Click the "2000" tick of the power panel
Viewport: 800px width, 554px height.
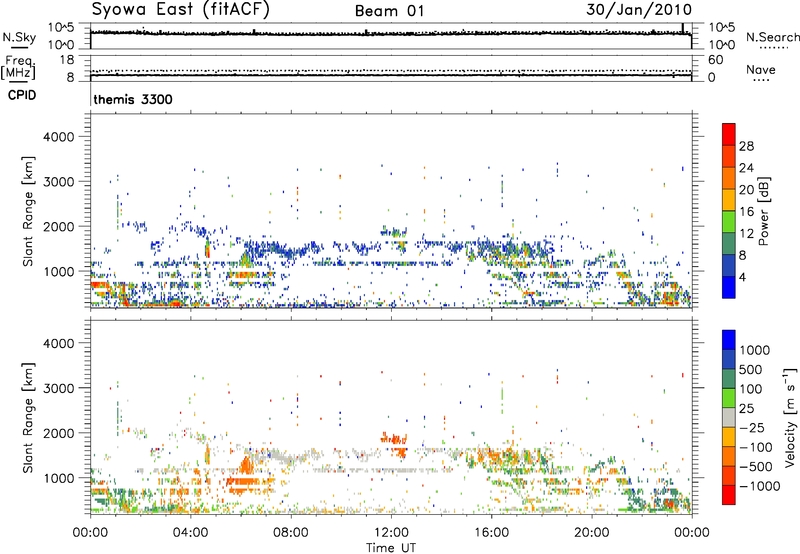[x=58, y=226]
